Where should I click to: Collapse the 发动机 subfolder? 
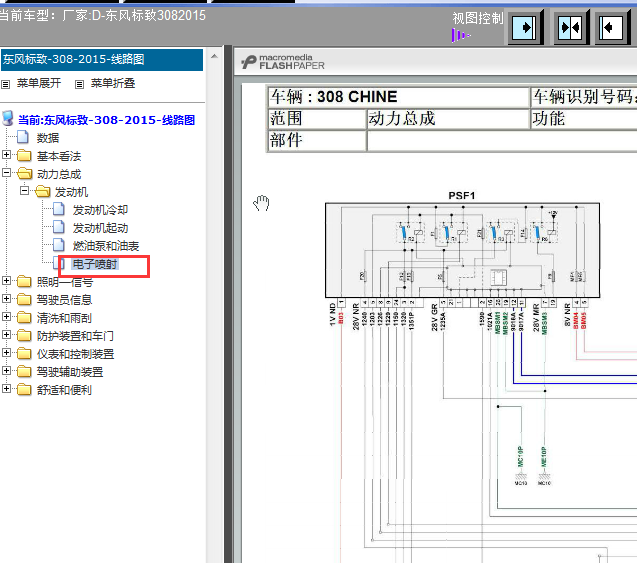click(x=24, y=191)
